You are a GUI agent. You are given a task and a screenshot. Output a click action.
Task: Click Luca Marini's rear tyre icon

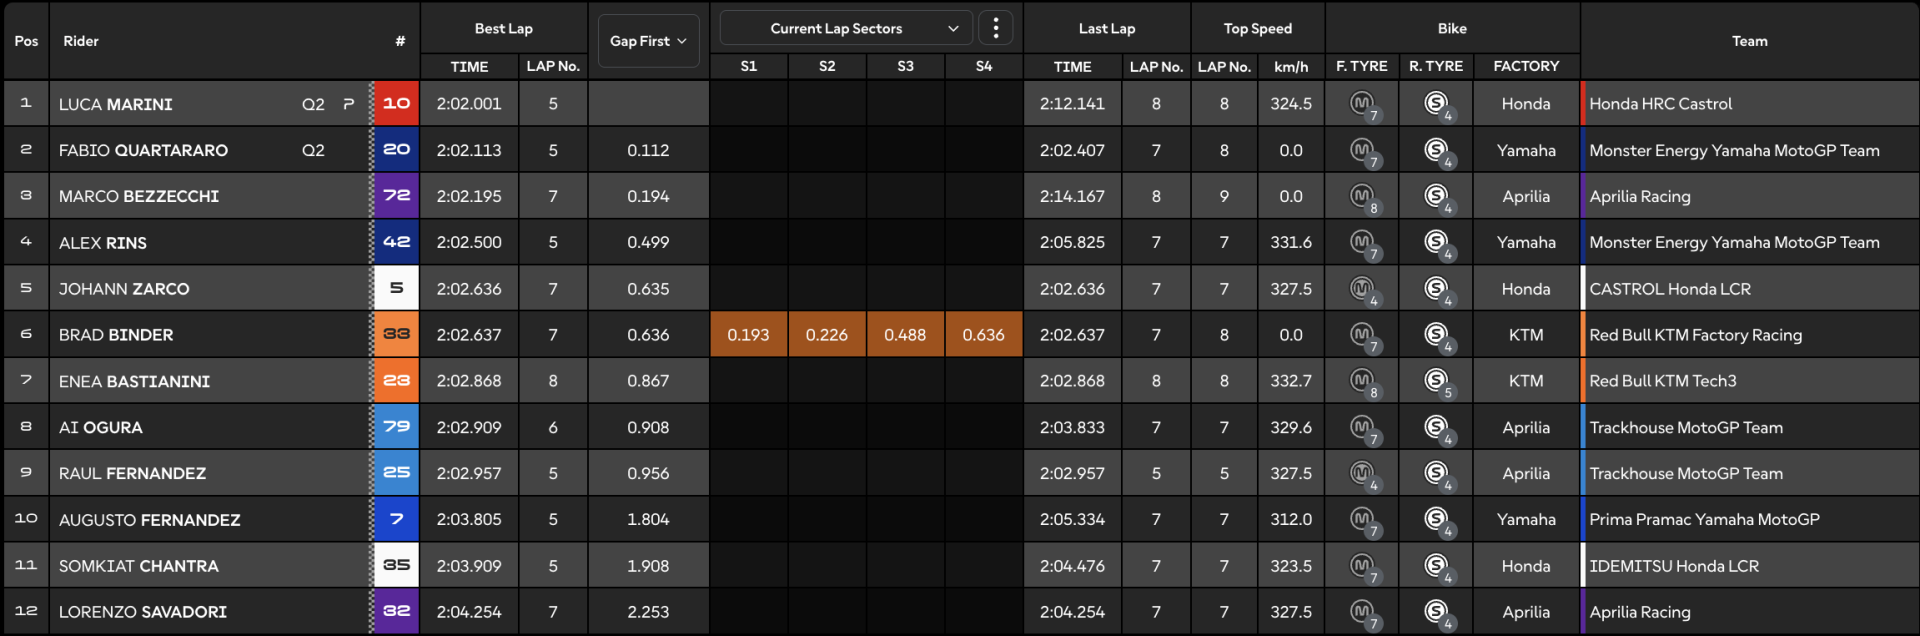[x=1438, y=104]
